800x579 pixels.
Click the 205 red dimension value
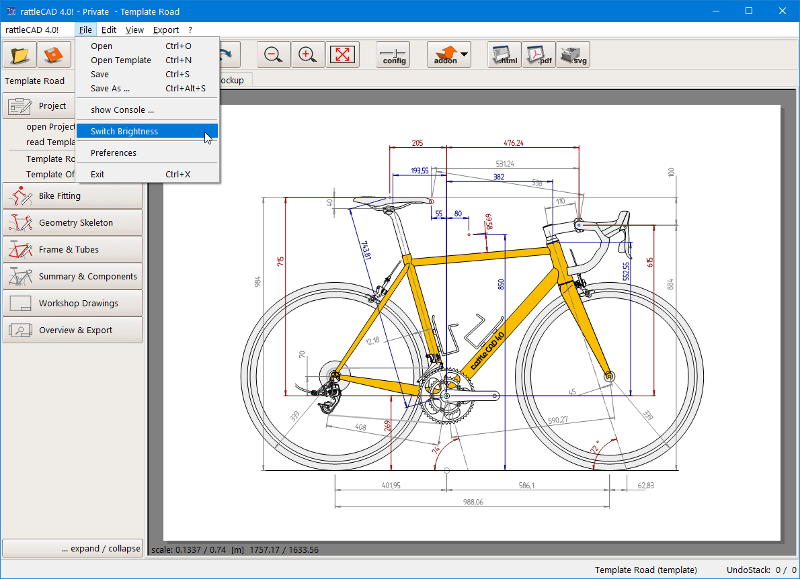pos(417,143)
